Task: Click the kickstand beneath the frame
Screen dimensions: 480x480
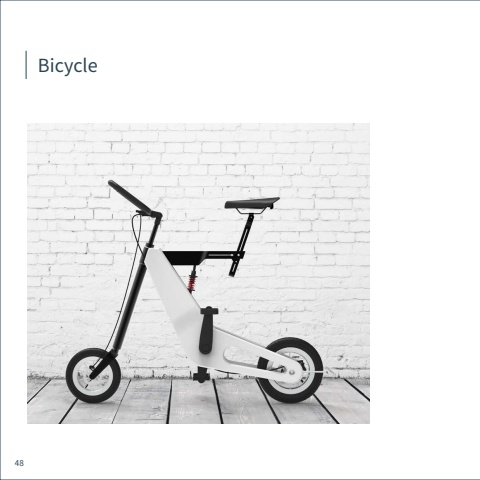Action: (201, 375)
